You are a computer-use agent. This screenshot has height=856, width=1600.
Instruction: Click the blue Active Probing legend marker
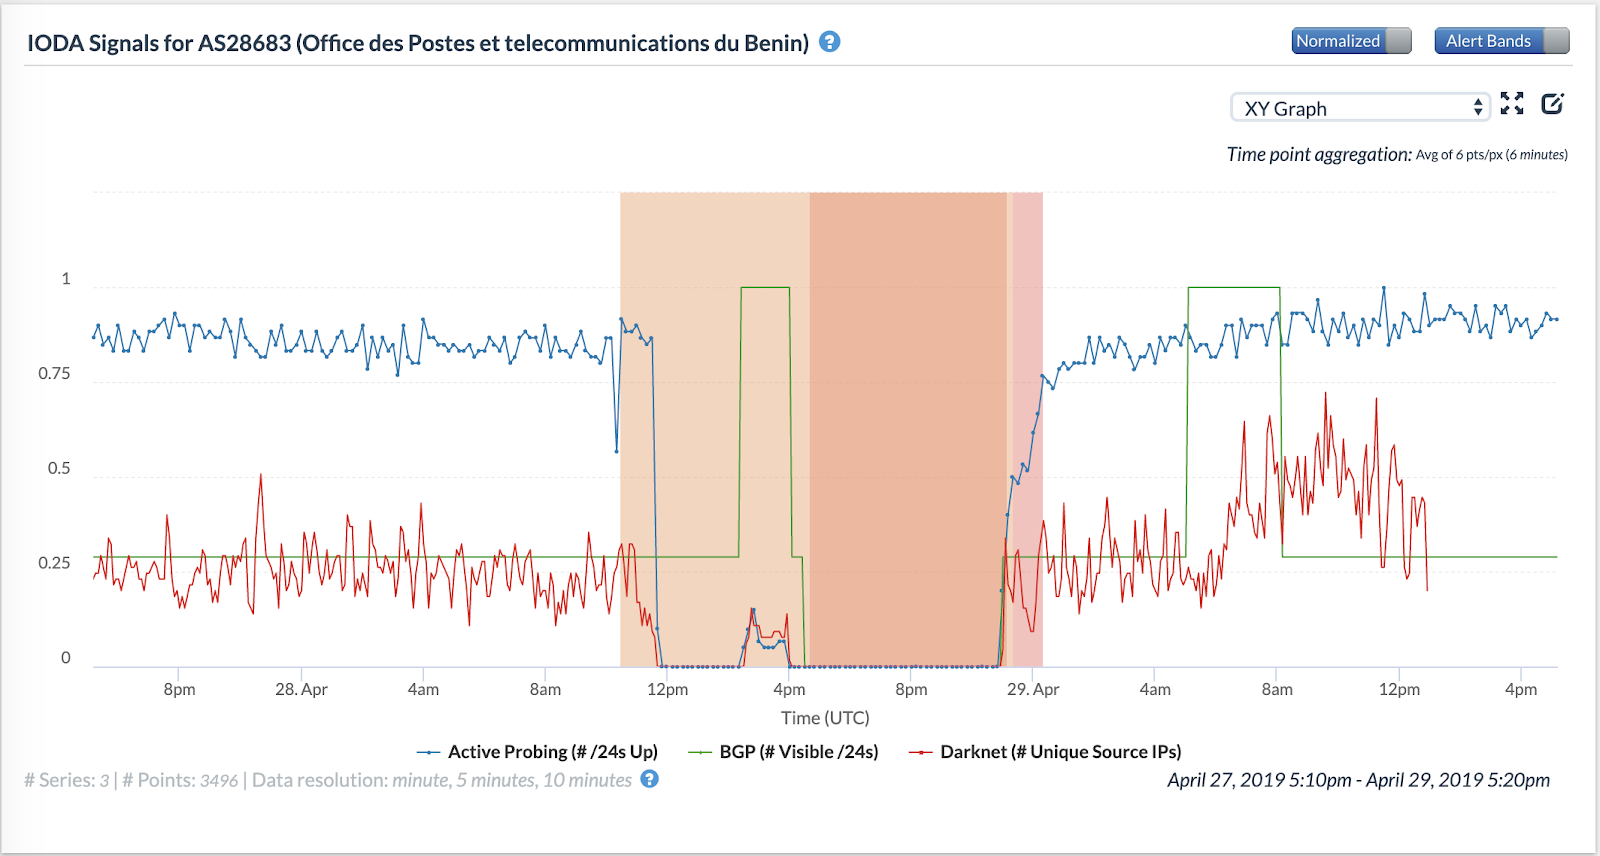click(x=428, y=752)
